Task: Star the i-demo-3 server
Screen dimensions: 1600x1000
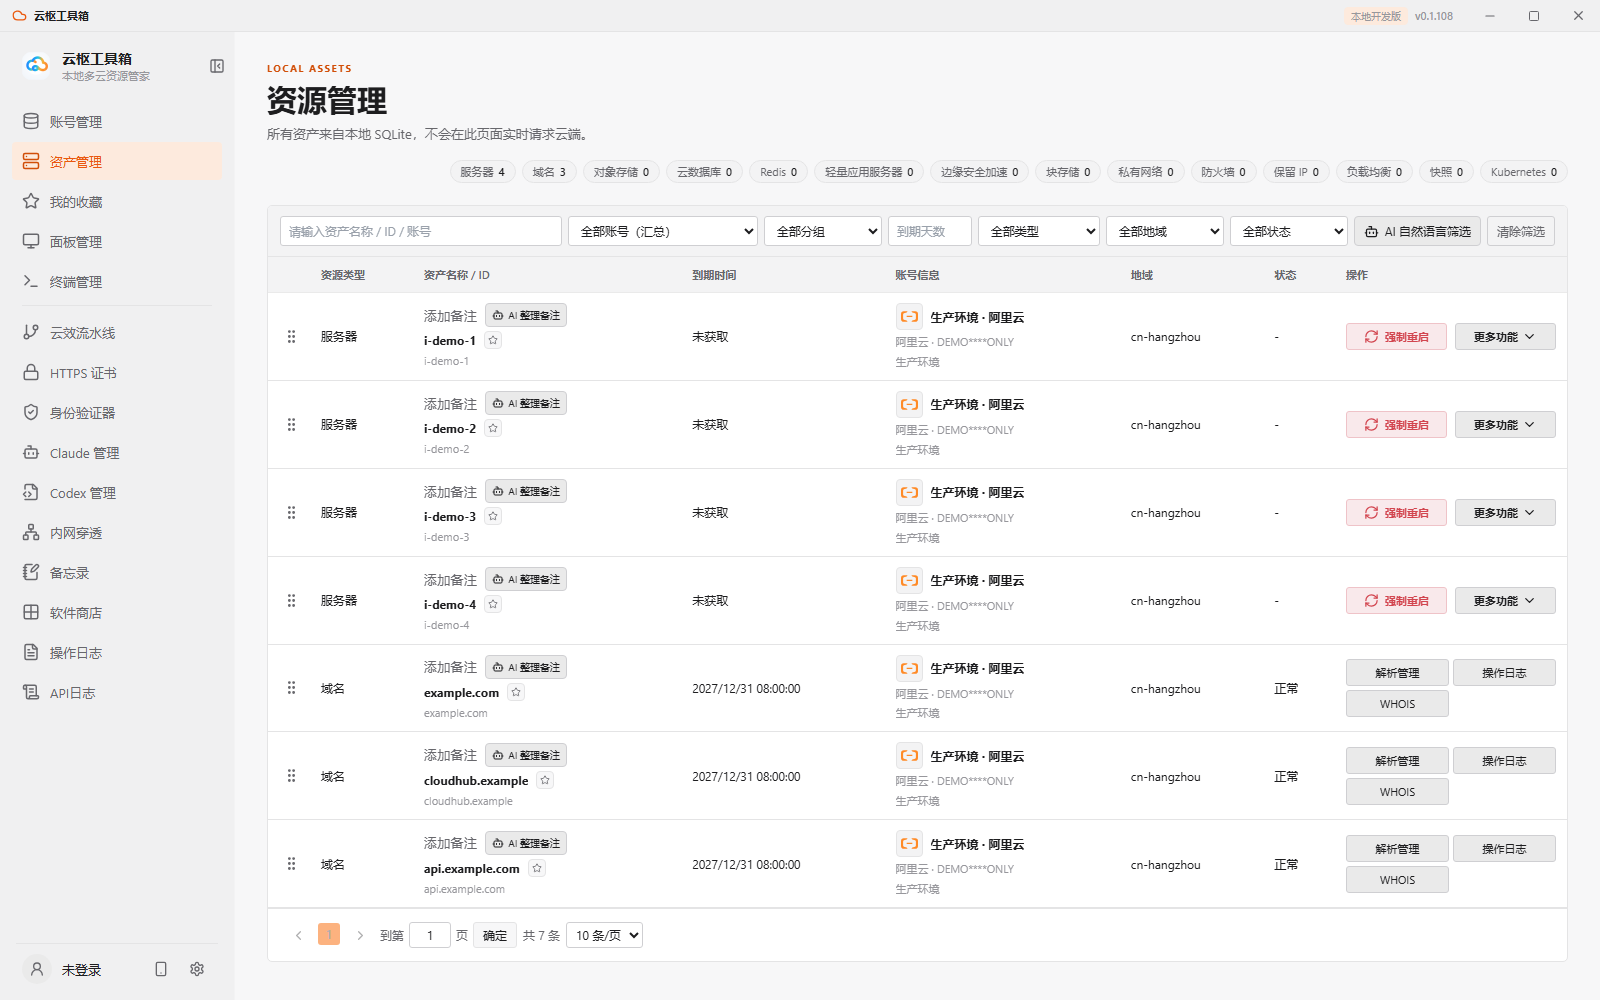Action: click(x=493, y=516)
